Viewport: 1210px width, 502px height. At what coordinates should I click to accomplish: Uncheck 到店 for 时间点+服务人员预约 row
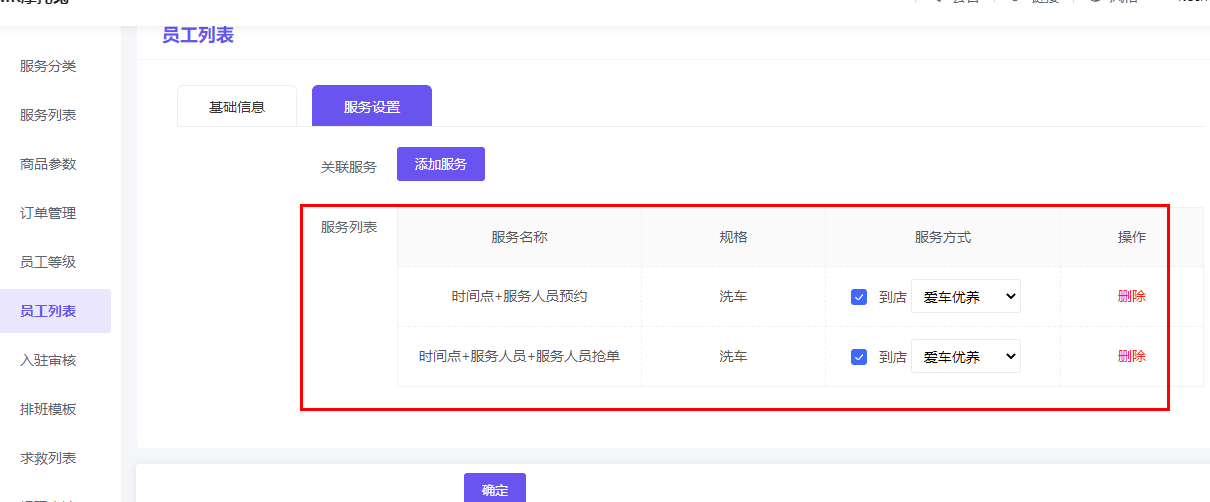click(x=859, y=297)
